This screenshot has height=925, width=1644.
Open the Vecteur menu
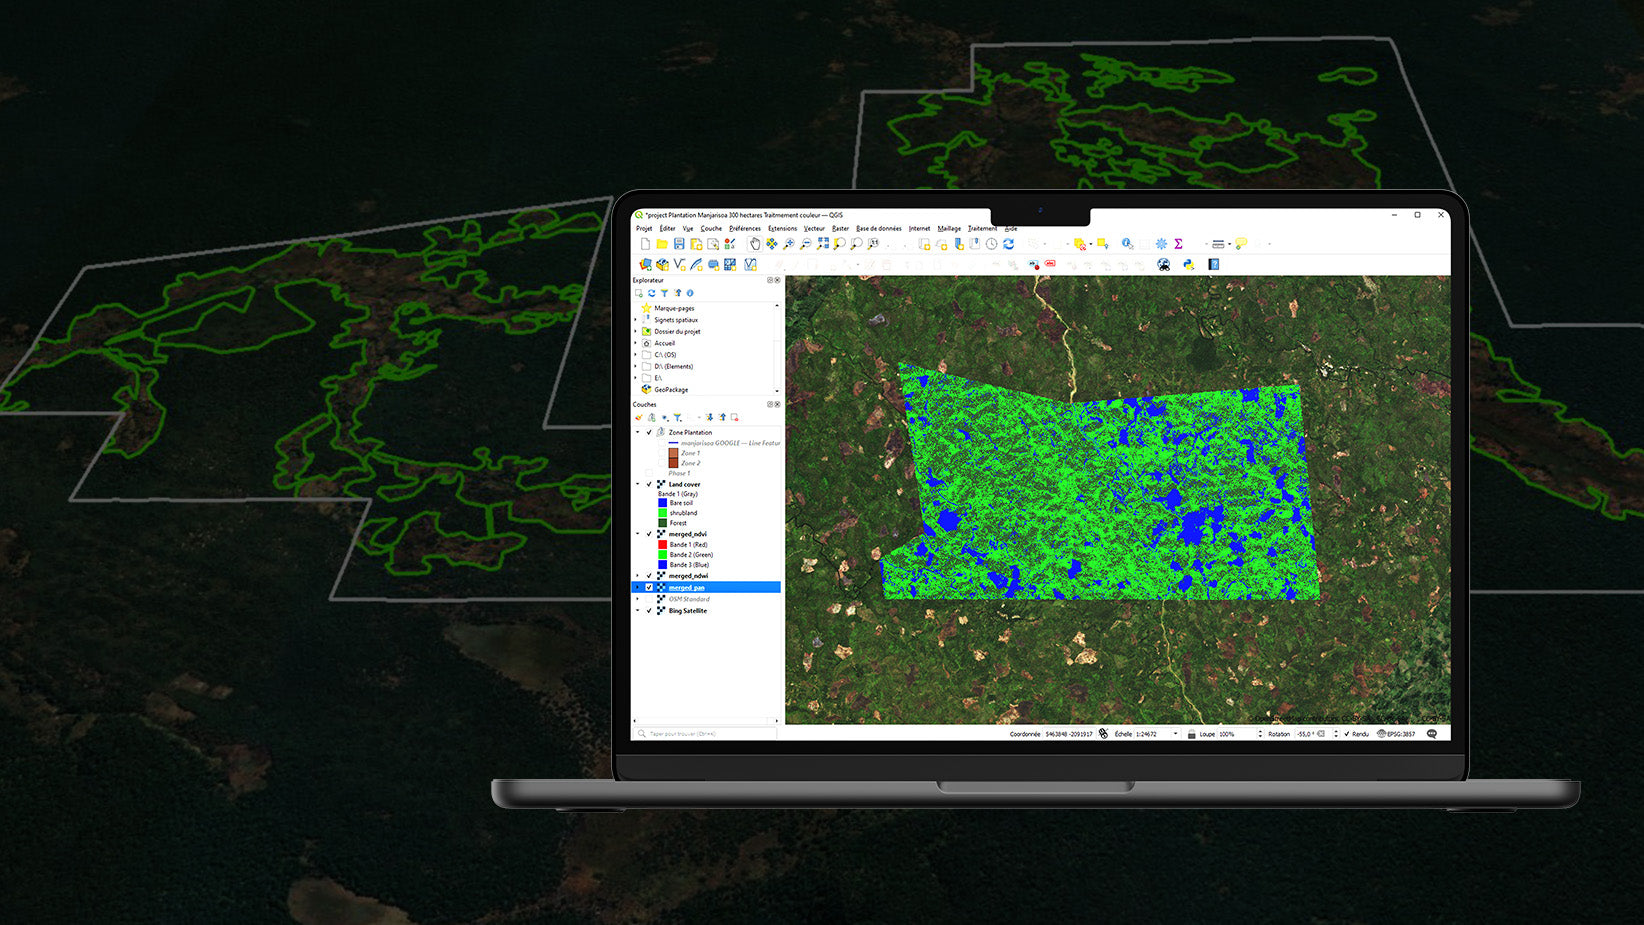tap(814, 229)
